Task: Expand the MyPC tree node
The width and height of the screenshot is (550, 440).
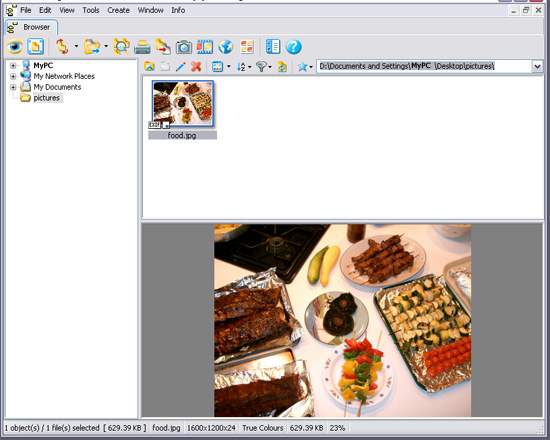Action: [13, 66]
